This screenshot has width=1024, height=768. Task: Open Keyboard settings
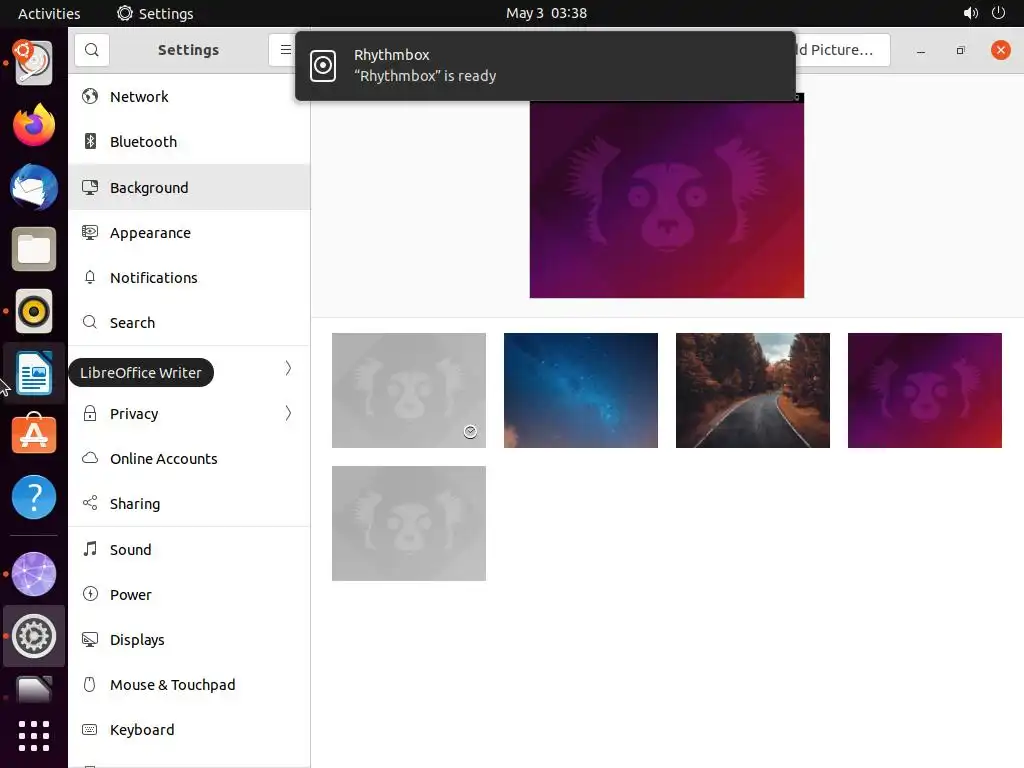[189, 729]
